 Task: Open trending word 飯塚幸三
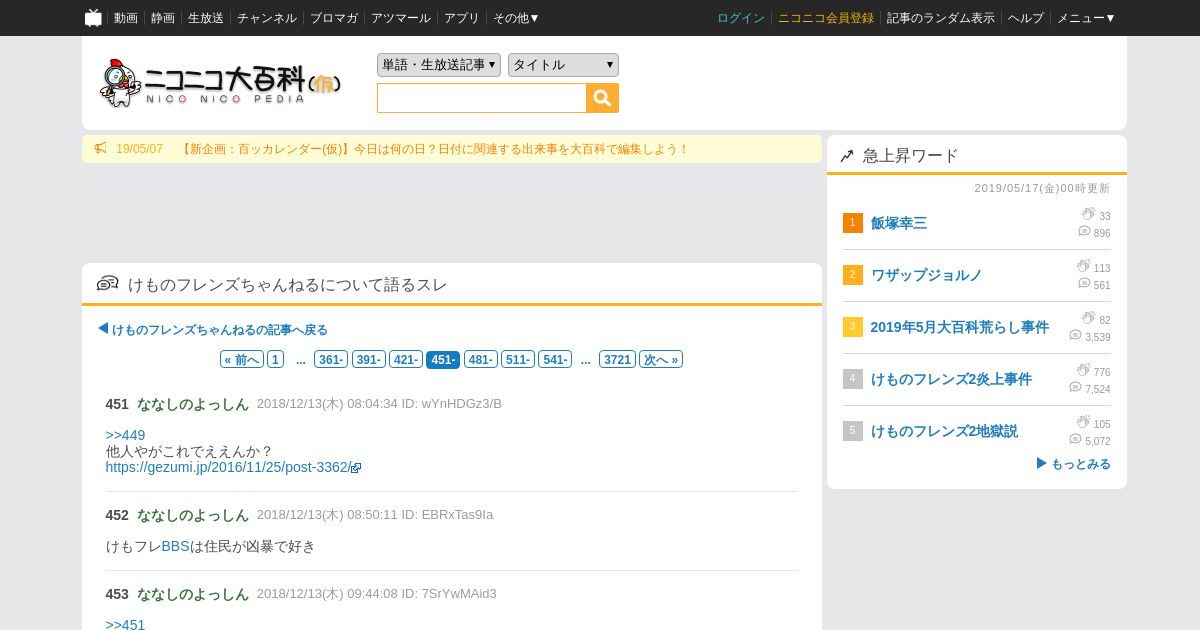pos(899,223)
